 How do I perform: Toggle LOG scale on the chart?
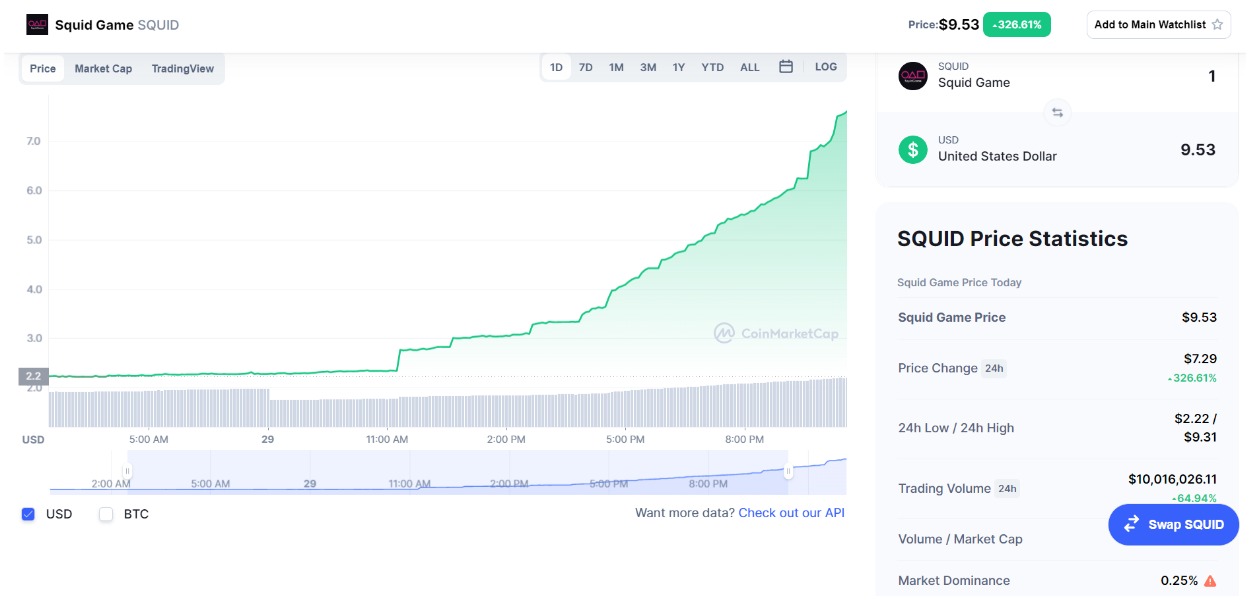coord(826,67)
